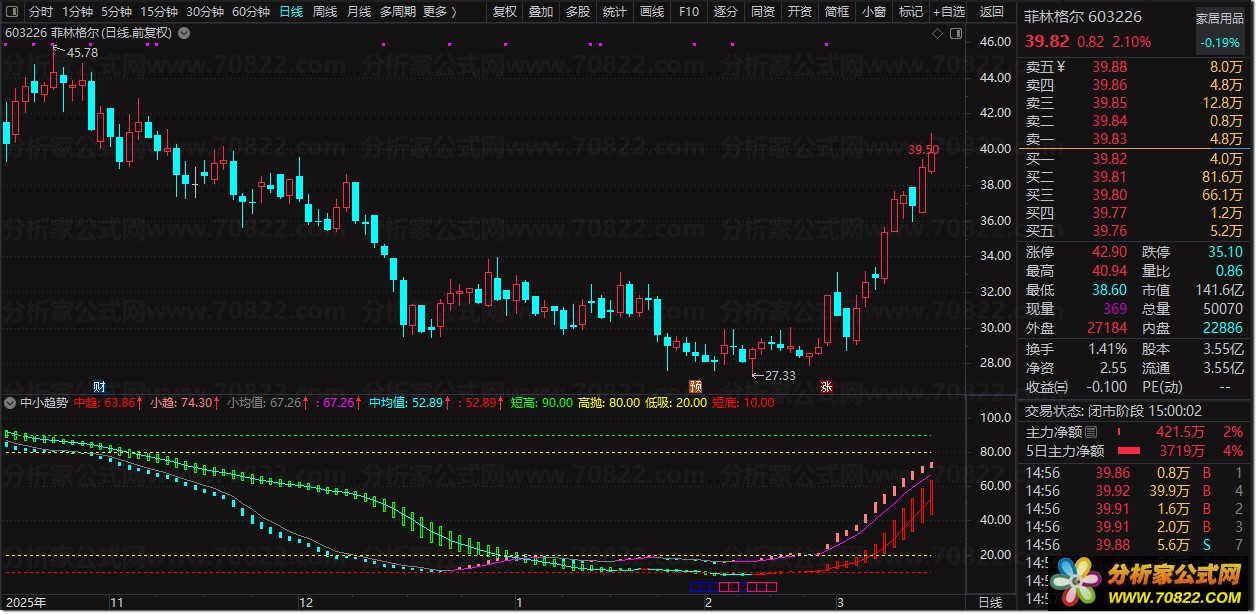The image size is (1258, 614).
Task: Click the 标记 mark button
Action: 910,12
